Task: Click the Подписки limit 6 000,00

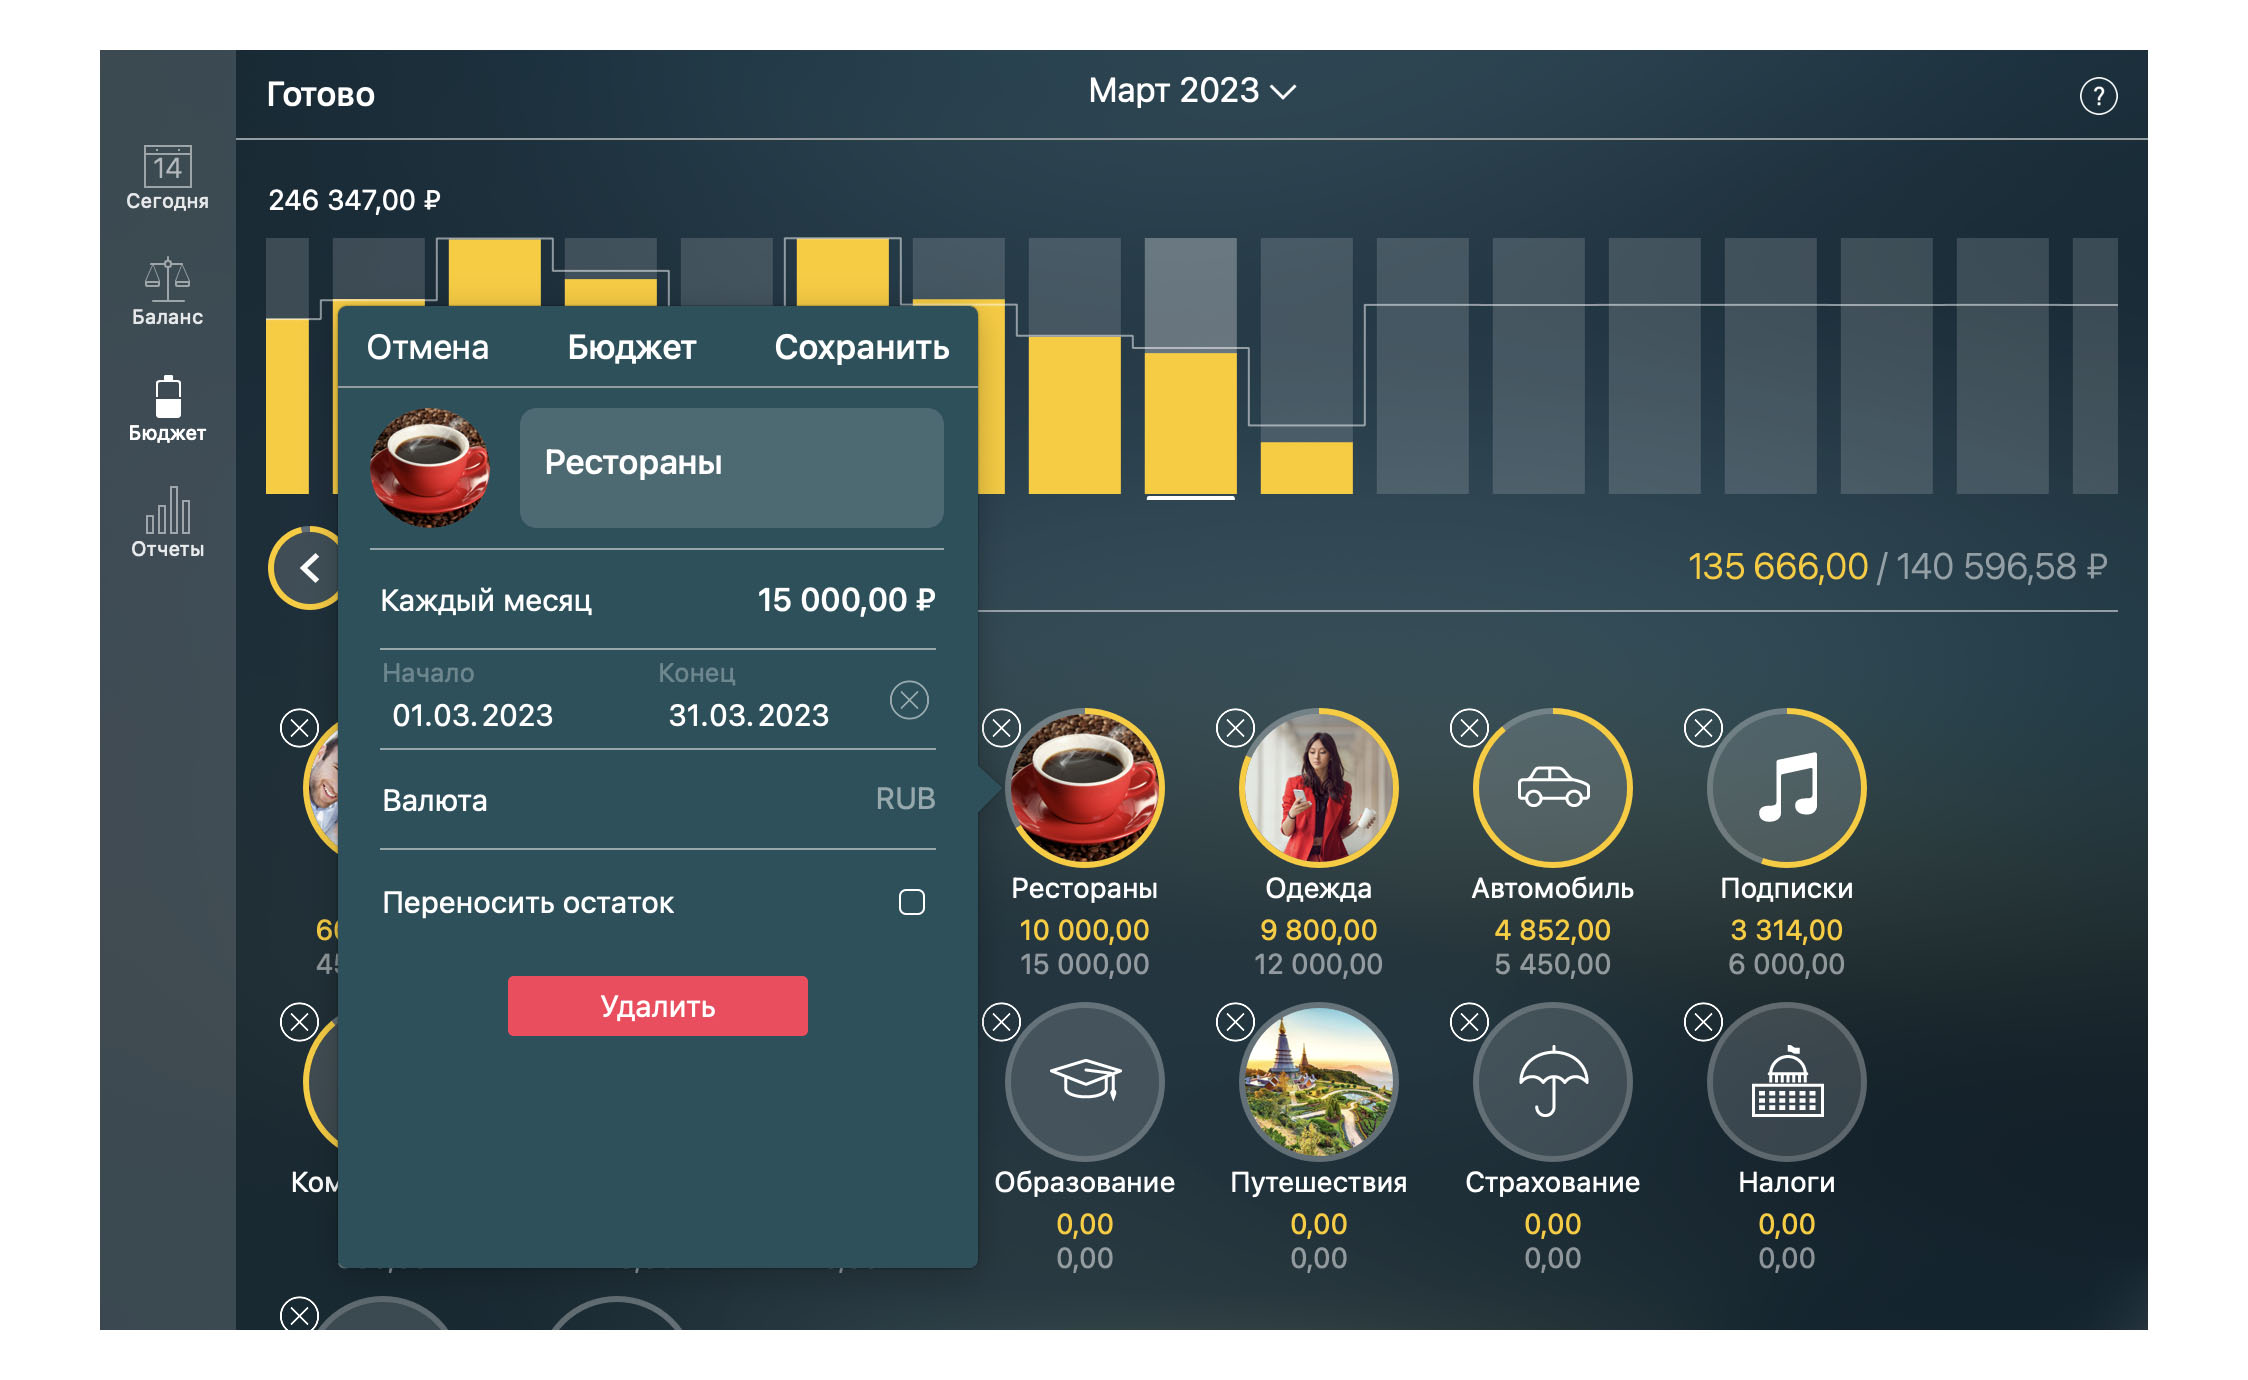Action: (1786, 964)
